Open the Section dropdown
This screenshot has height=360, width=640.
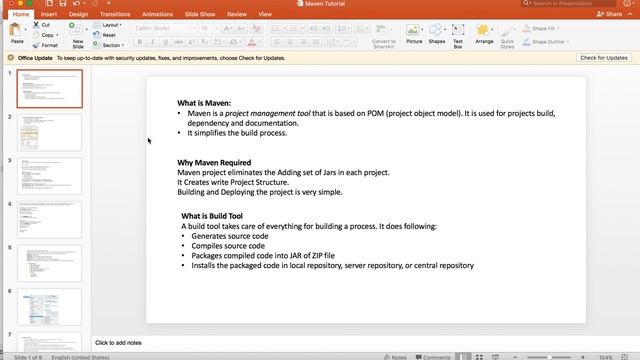109,45
